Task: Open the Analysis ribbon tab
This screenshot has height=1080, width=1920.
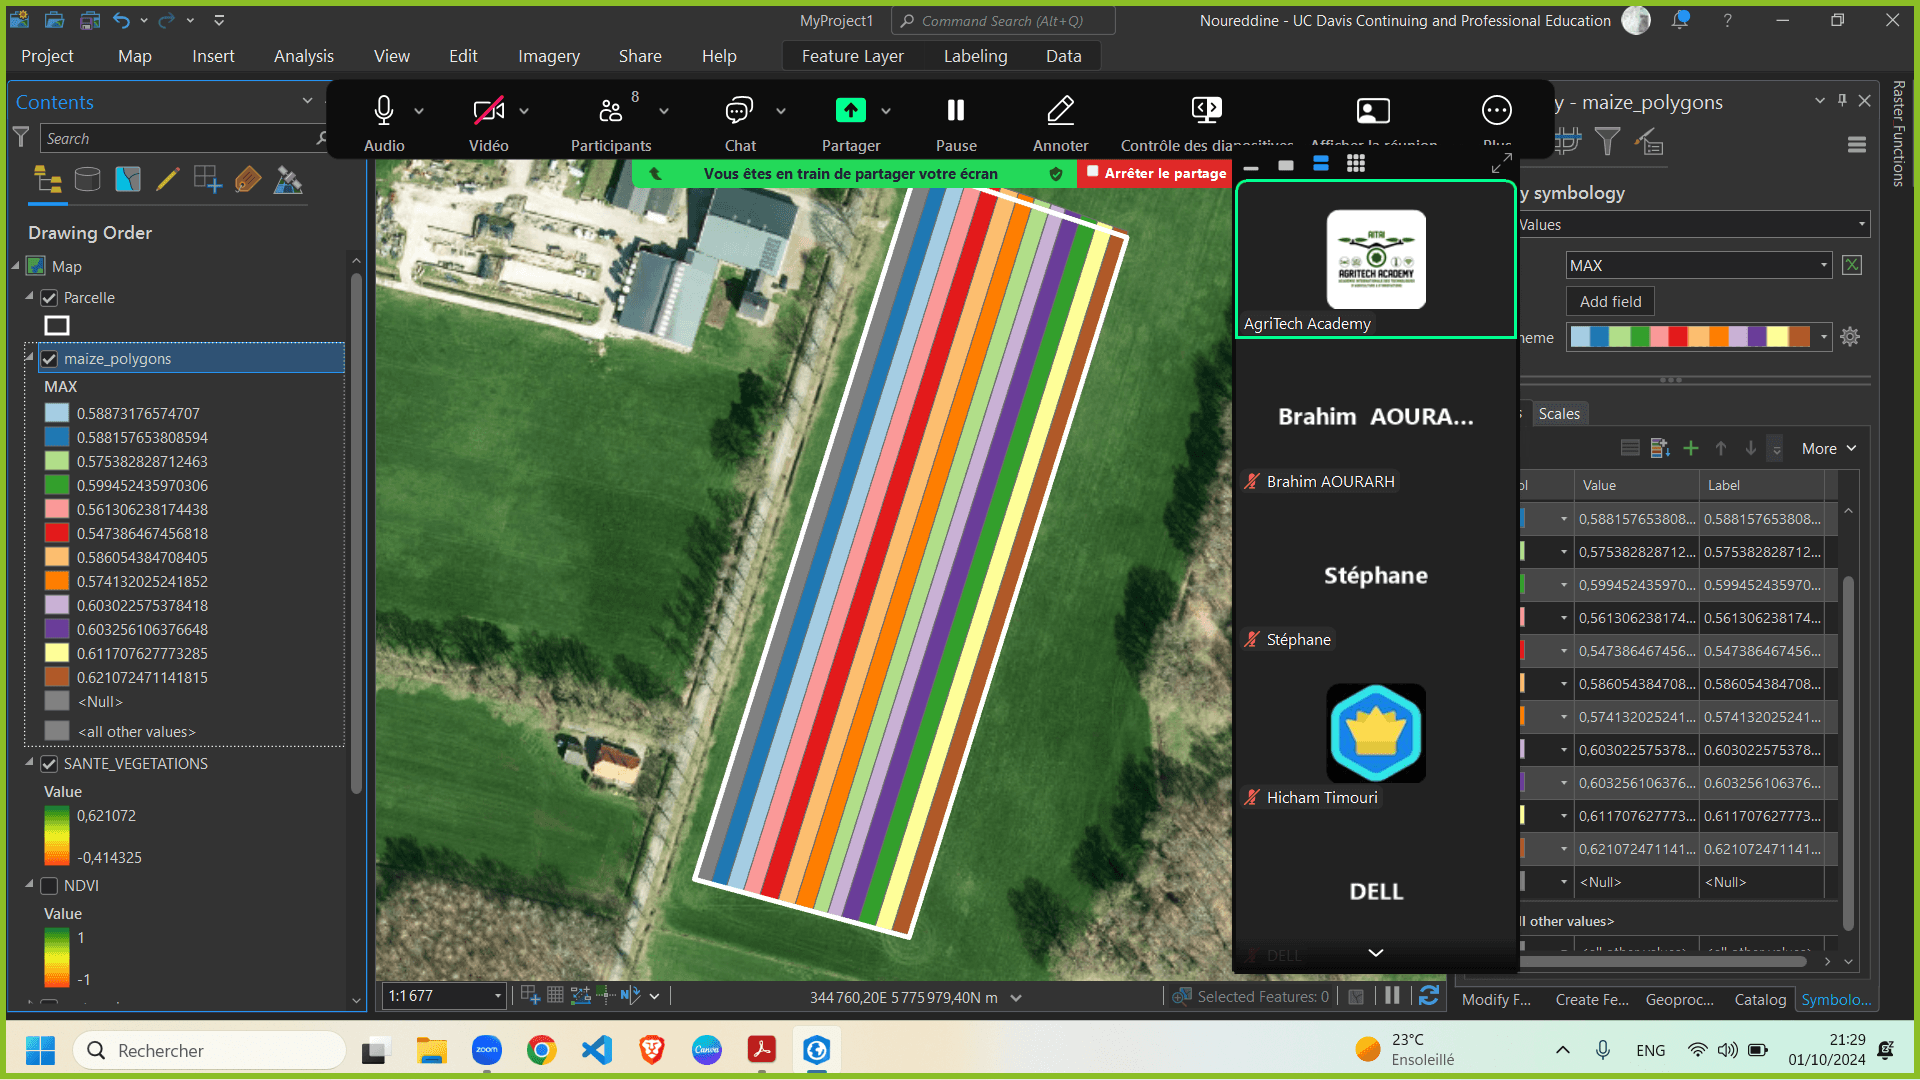Action: coord(303,56)
